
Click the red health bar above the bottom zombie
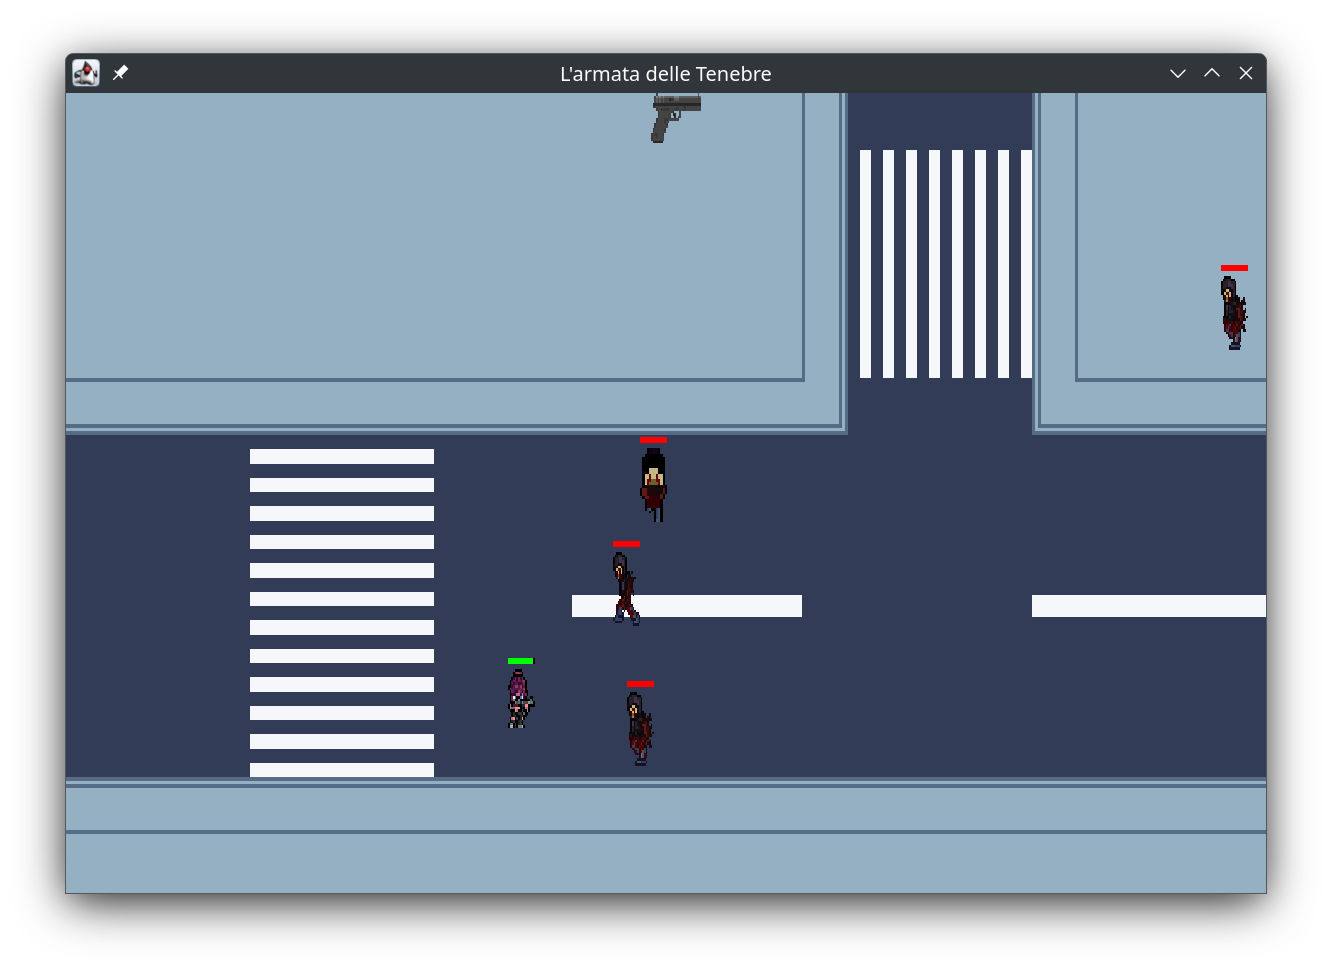pos(640,684)
